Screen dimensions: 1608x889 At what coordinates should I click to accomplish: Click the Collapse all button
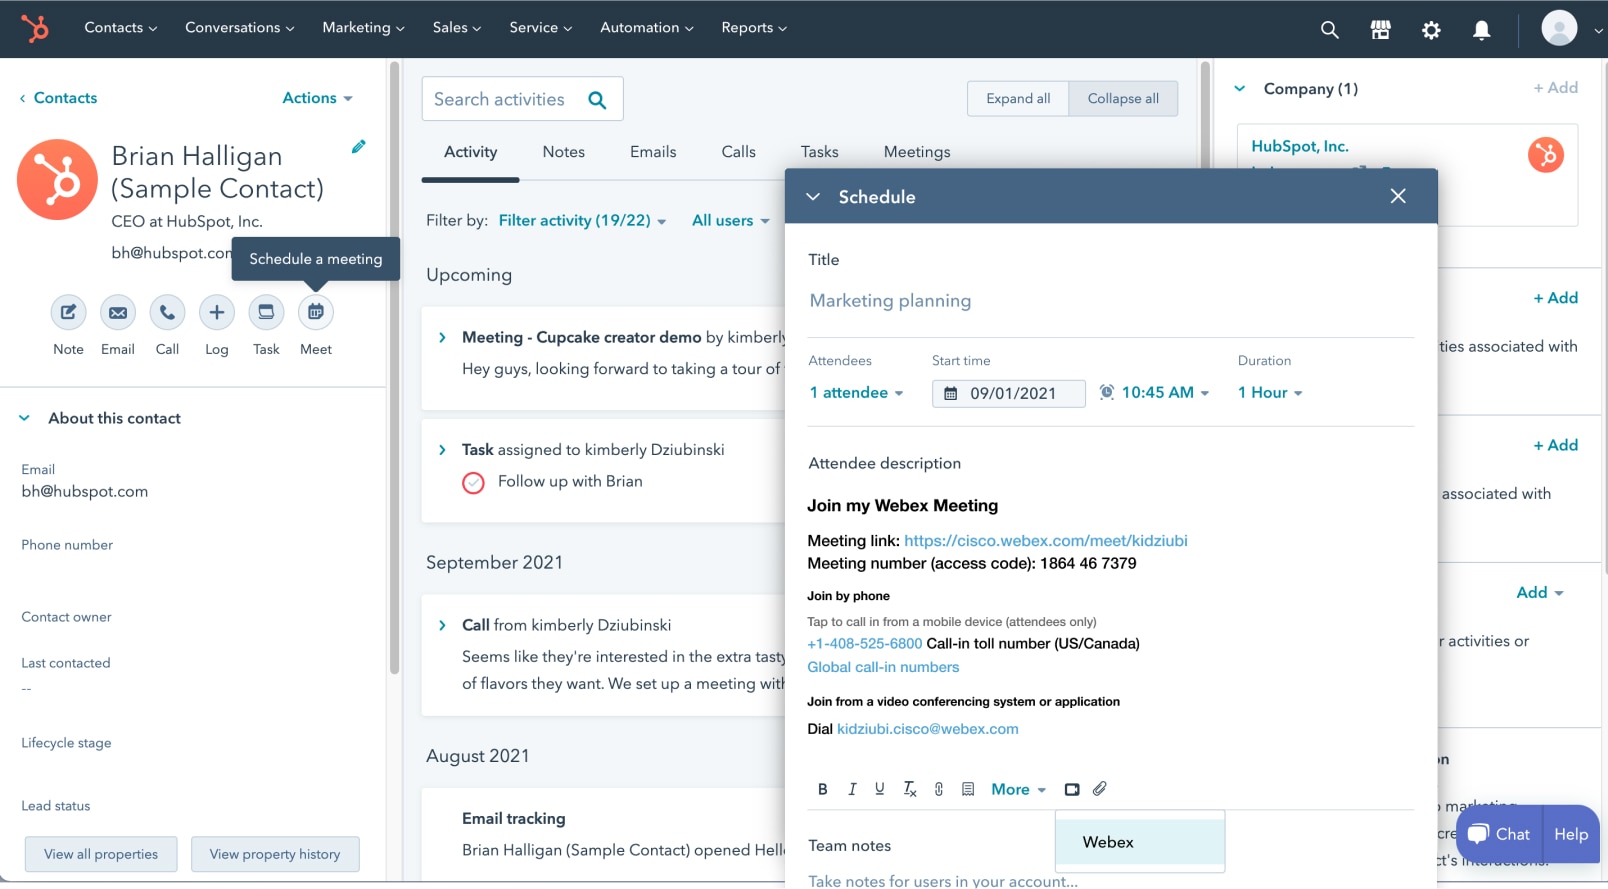(1123, 98)
